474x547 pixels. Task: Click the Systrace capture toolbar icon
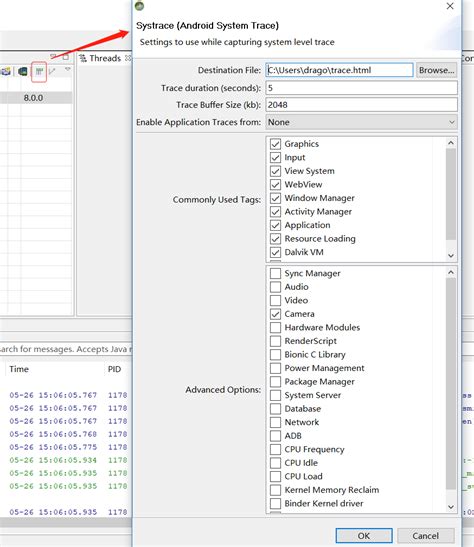[x=39, y=72]
